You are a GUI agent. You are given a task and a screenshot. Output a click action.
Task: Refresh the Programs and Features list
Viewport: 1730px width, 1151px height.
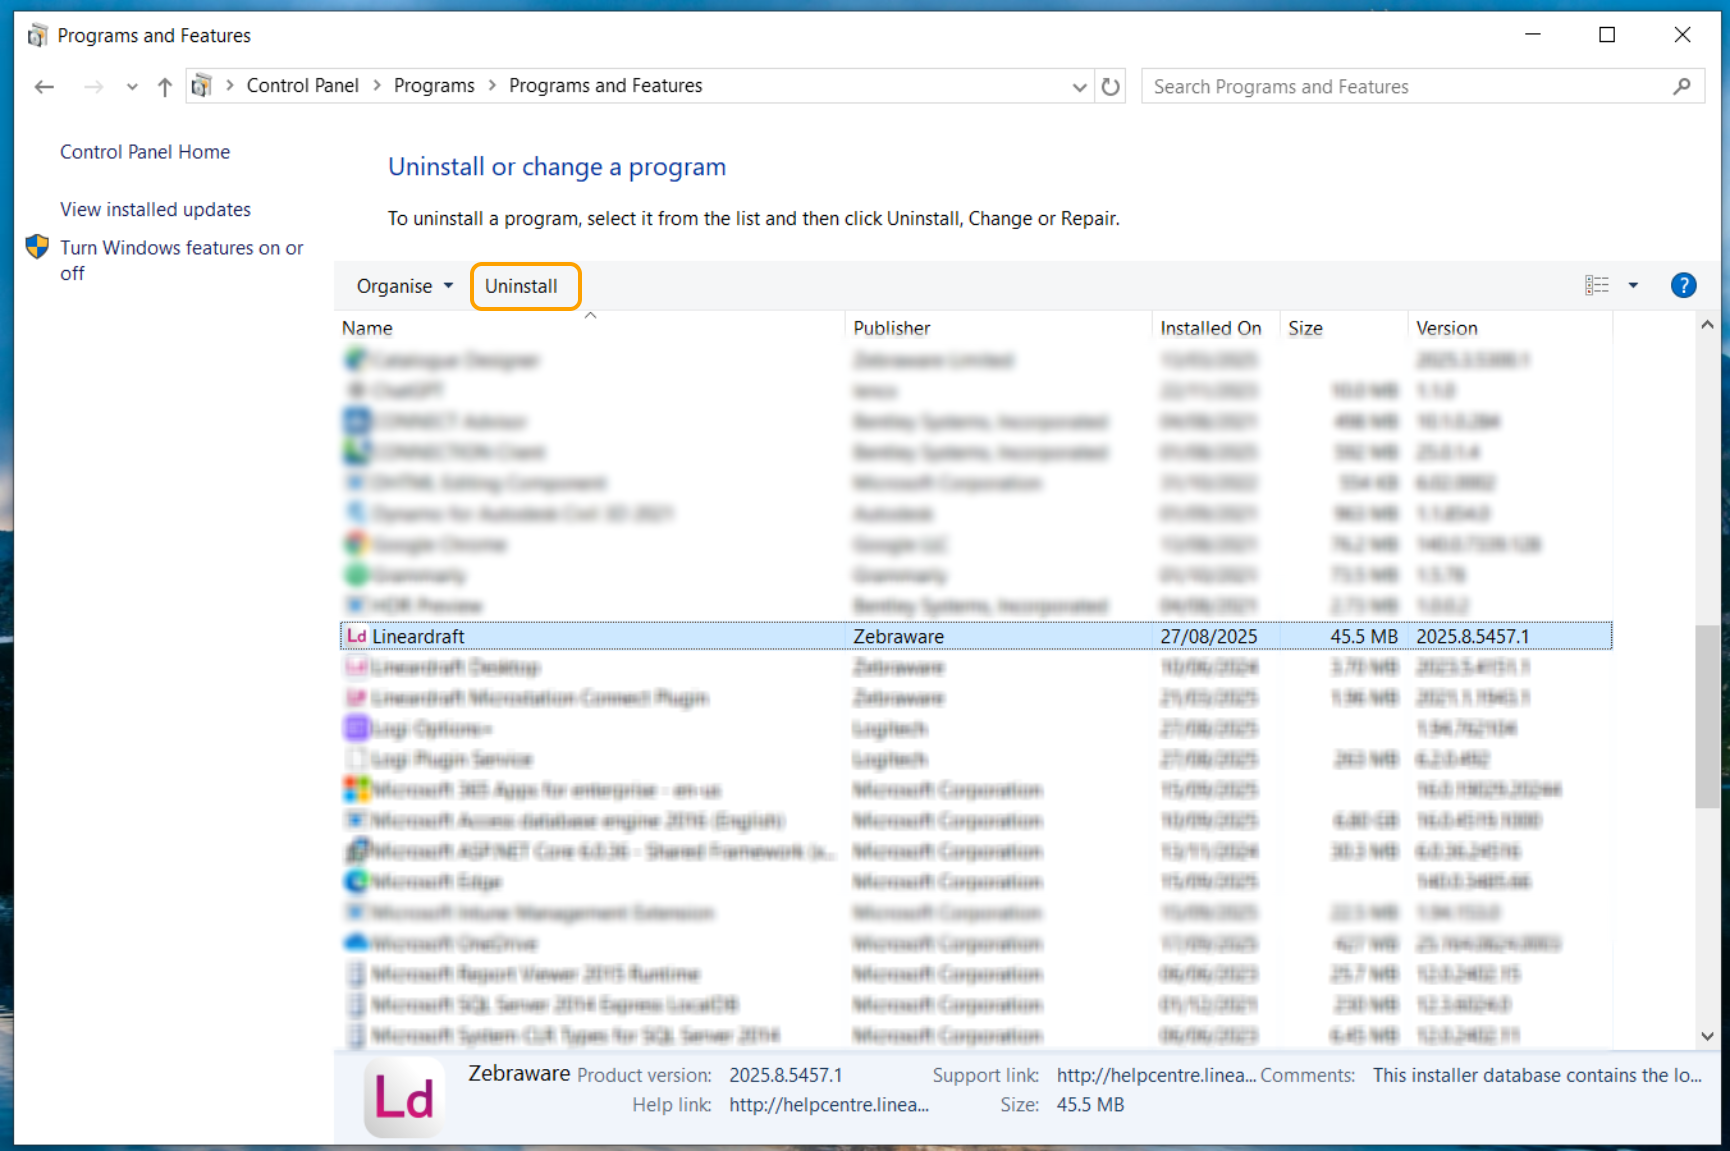click(x=1110, y=87)
